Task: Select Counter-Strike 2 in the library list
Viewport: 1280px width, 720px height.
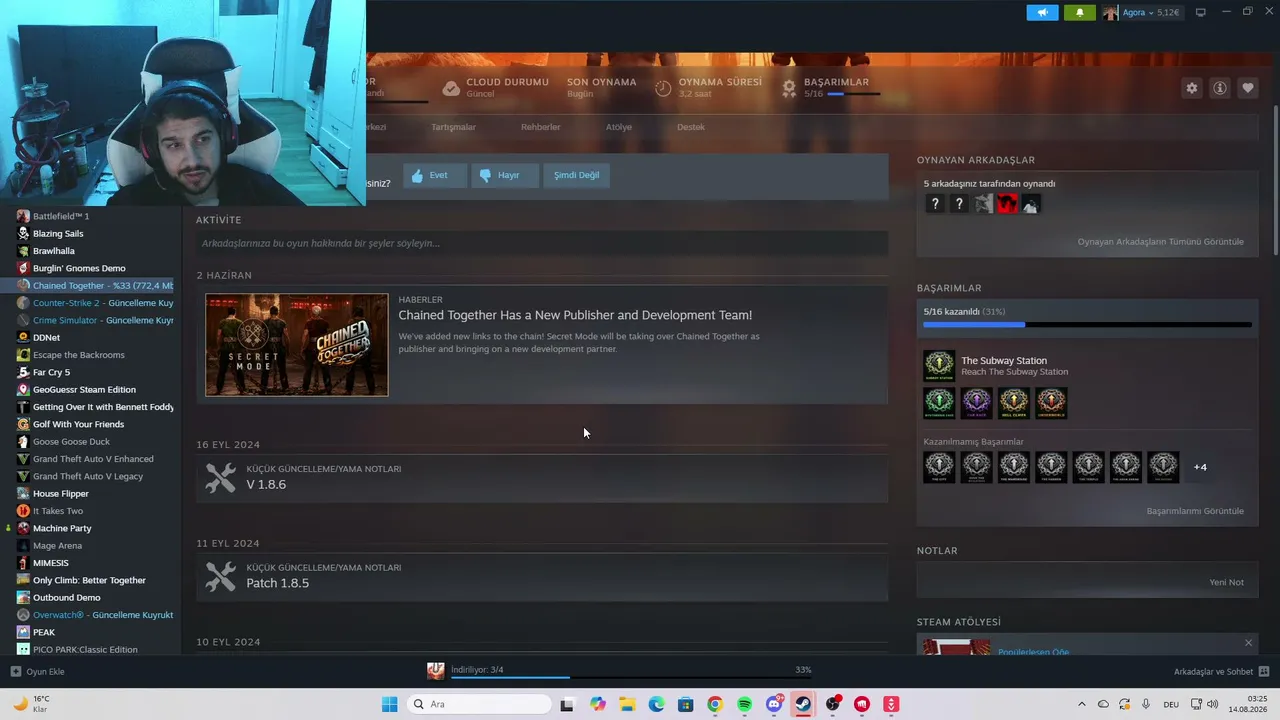Action: (90, 303)
